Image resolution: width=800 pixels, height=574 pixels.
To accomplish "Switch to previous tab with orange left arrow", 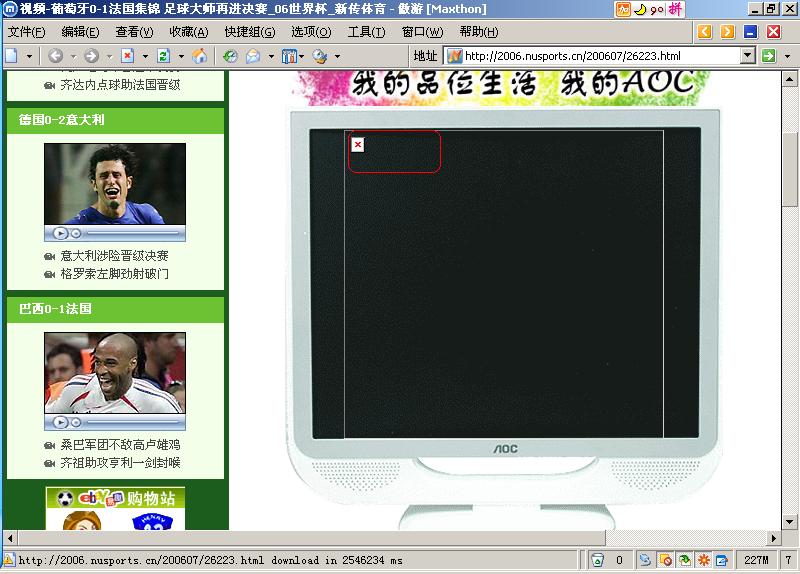I will click(705, 32).
